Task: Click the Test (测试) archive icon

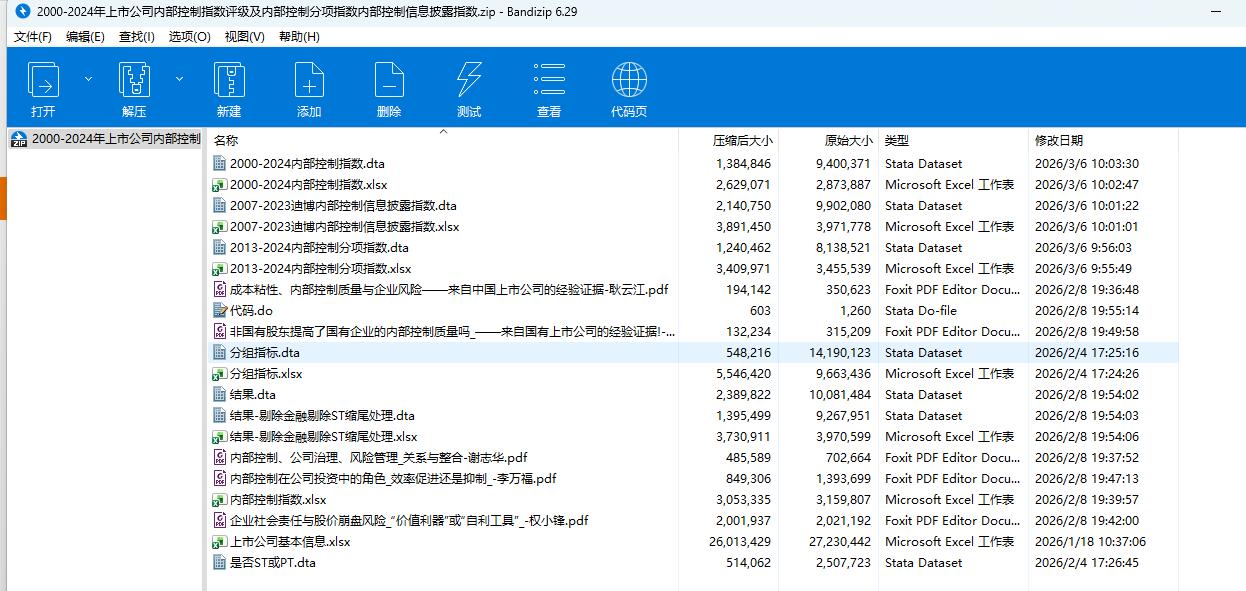Action: 469,81
